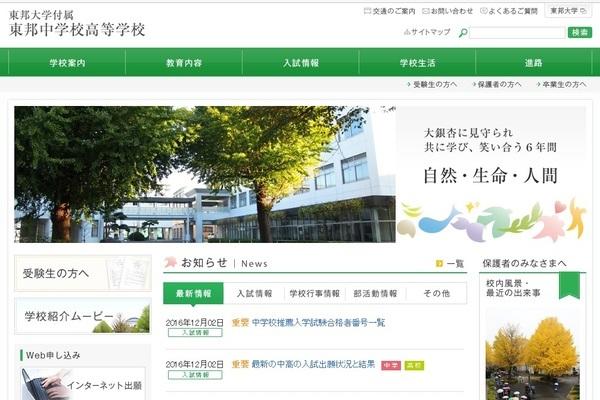Viewport: 600px width, 400px height.
Task: Expand the 進路 navigation menu
Action: point(533,63)
